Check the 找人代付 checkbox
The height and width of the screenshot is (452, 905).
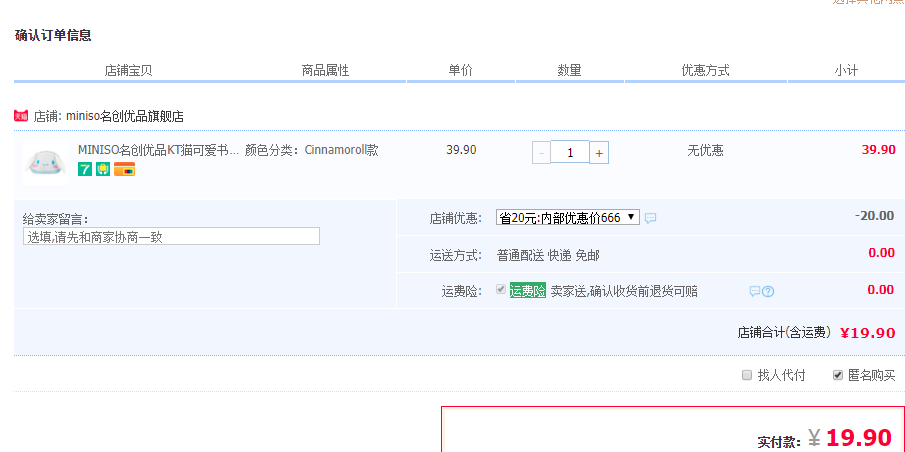[747, 375]
